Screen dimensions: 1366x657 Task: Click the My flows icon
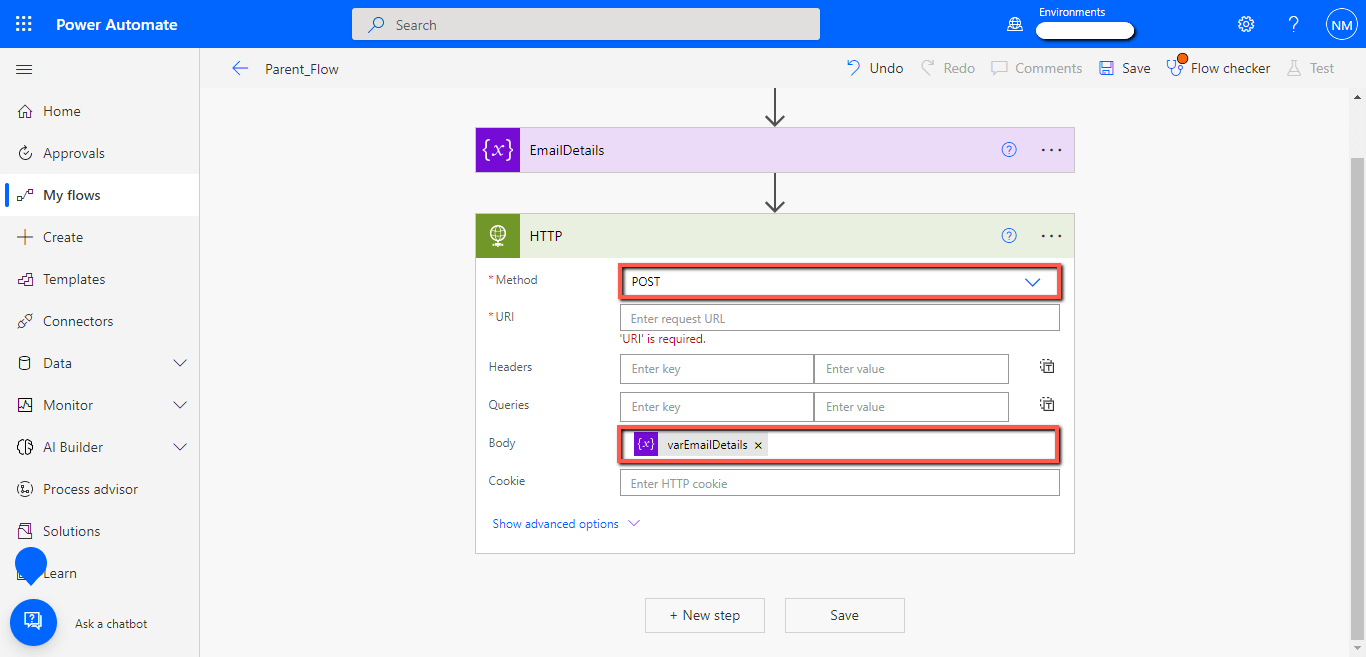pos(26,195)
